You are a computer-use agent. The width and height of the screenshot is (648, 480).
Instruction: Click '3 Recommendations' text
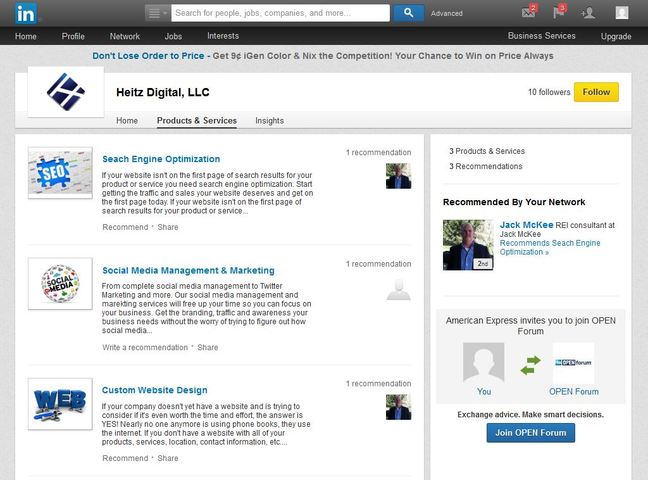pos(486,166)
